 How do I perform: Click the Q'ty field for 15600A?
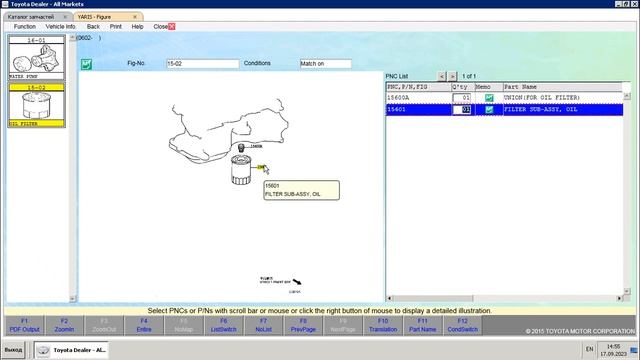(x=462, y=98)
